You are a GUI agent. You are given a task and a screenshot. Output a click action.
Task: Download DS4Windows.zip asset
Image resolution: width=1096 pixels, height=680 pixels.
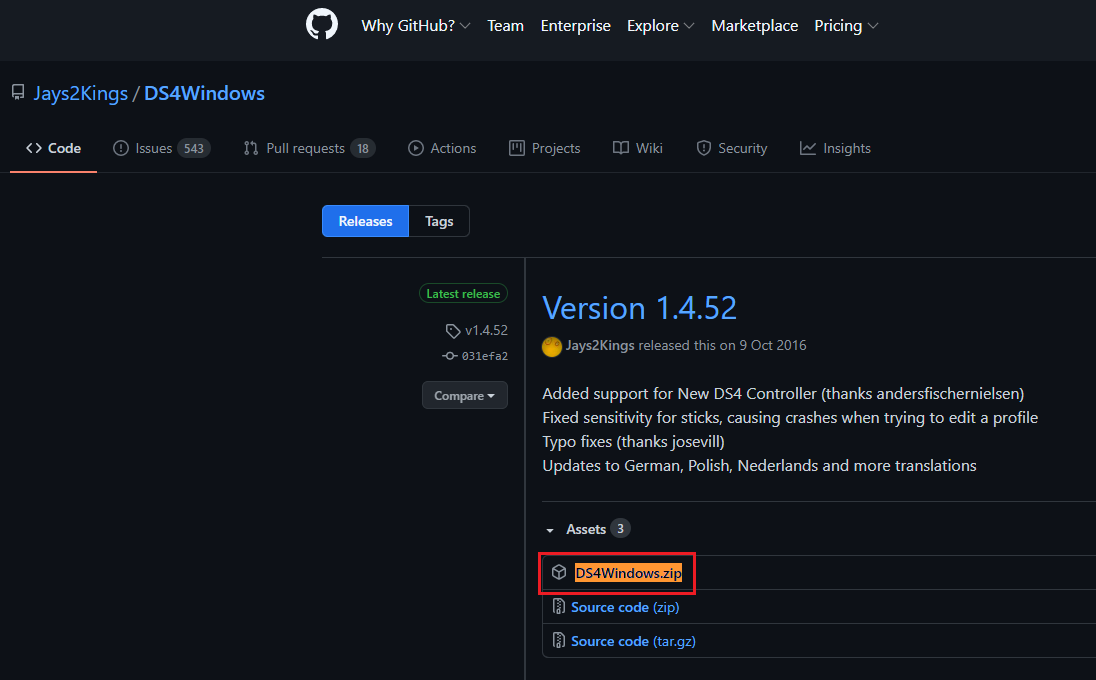628,573
